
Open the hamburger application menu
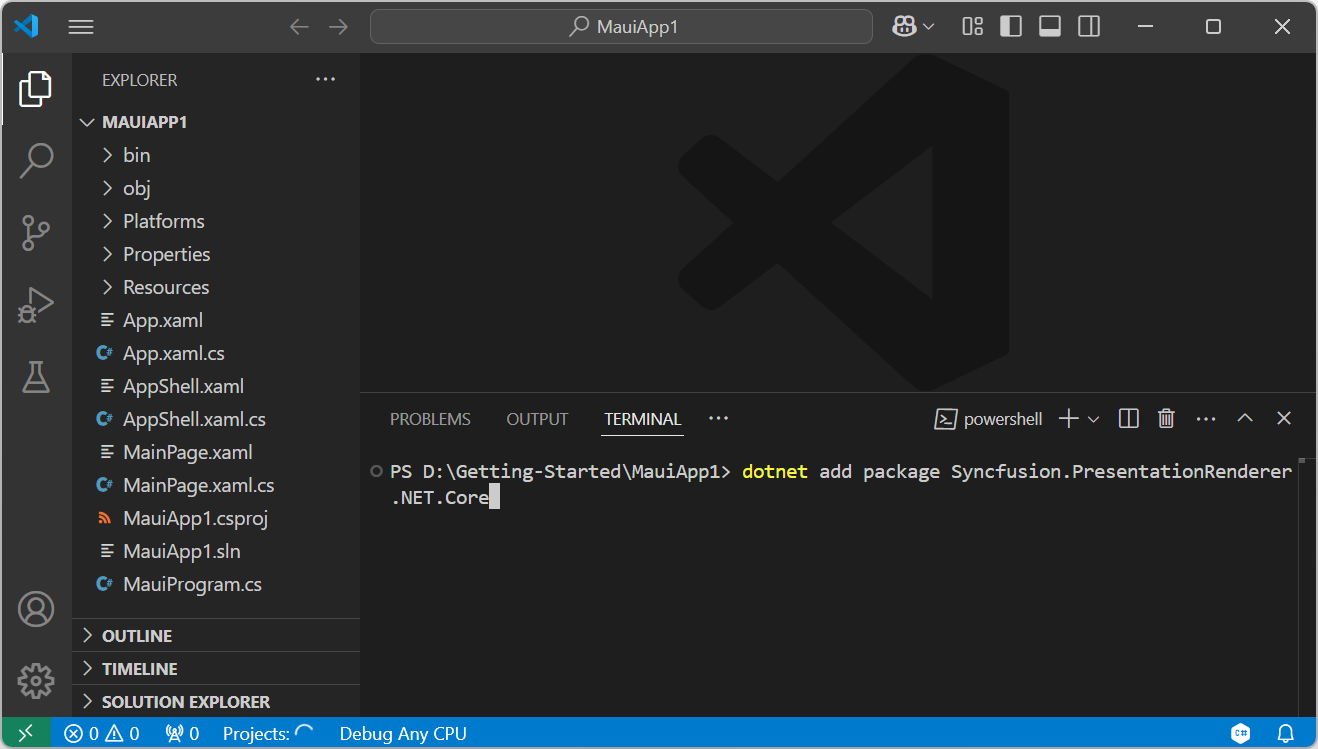click(81, 27)
